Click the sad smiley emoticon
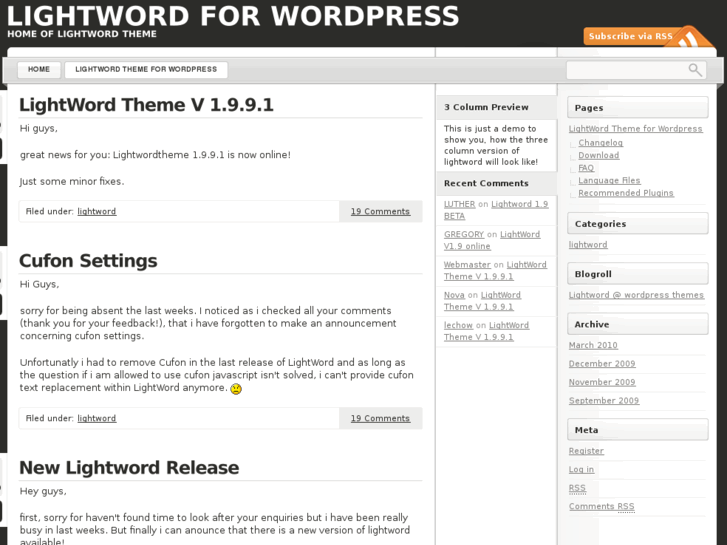727x545 pixels. [236, 389]
